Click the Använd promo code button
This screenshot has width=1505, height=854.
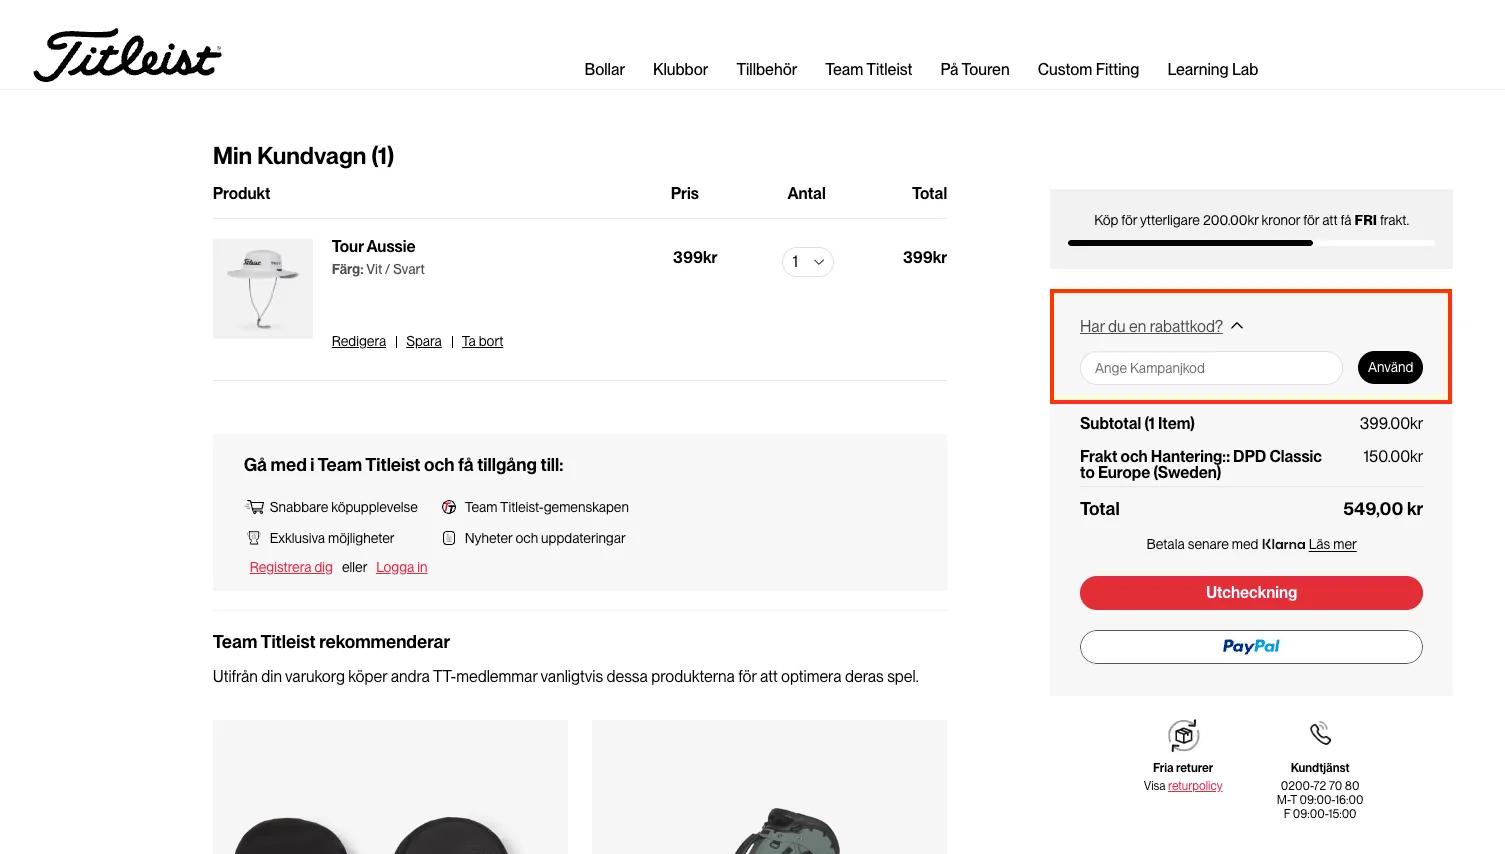pyautogui.click(x=1389, y=367)
